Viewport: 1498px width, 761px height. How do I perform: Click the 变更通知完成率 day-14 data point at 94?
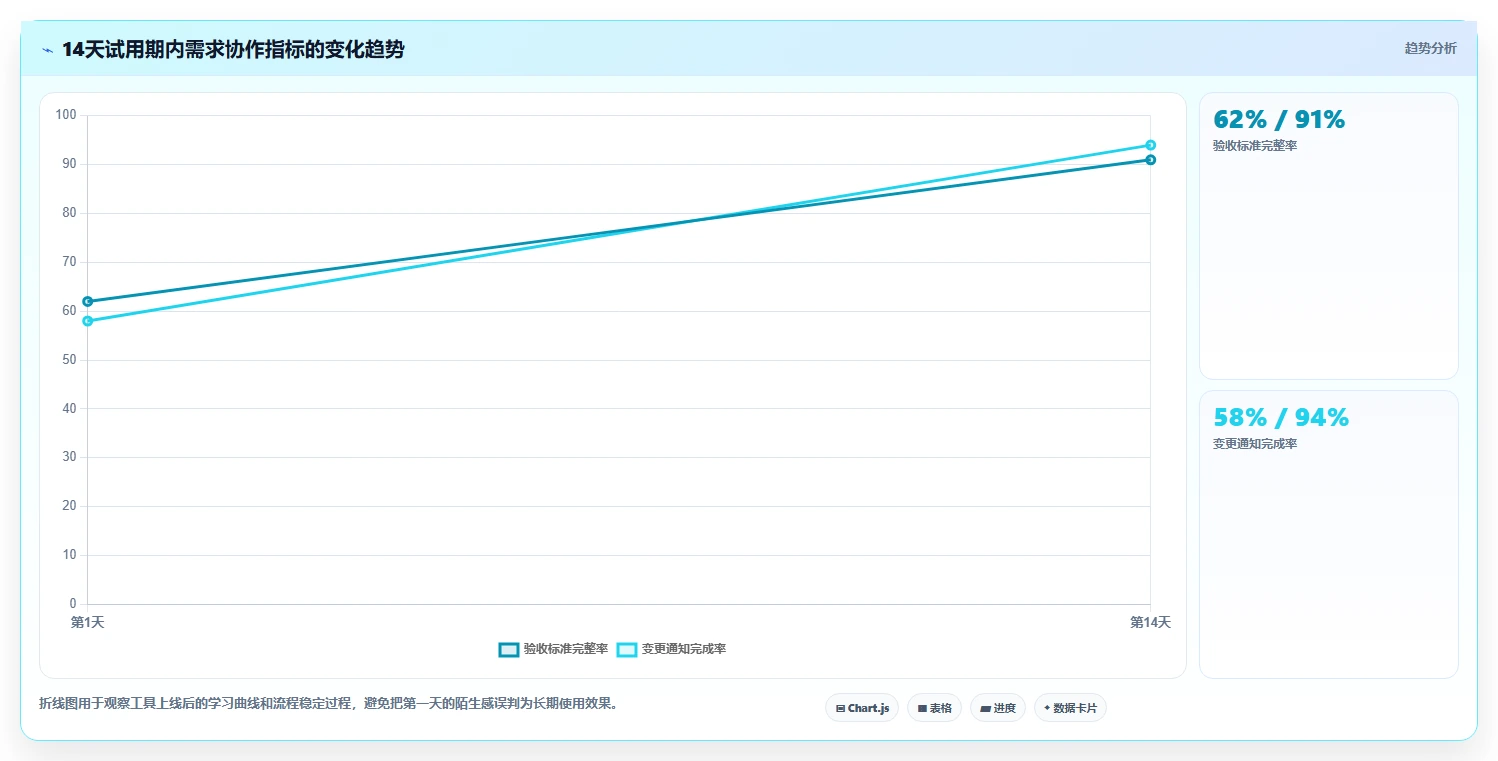click(1151, 145)
